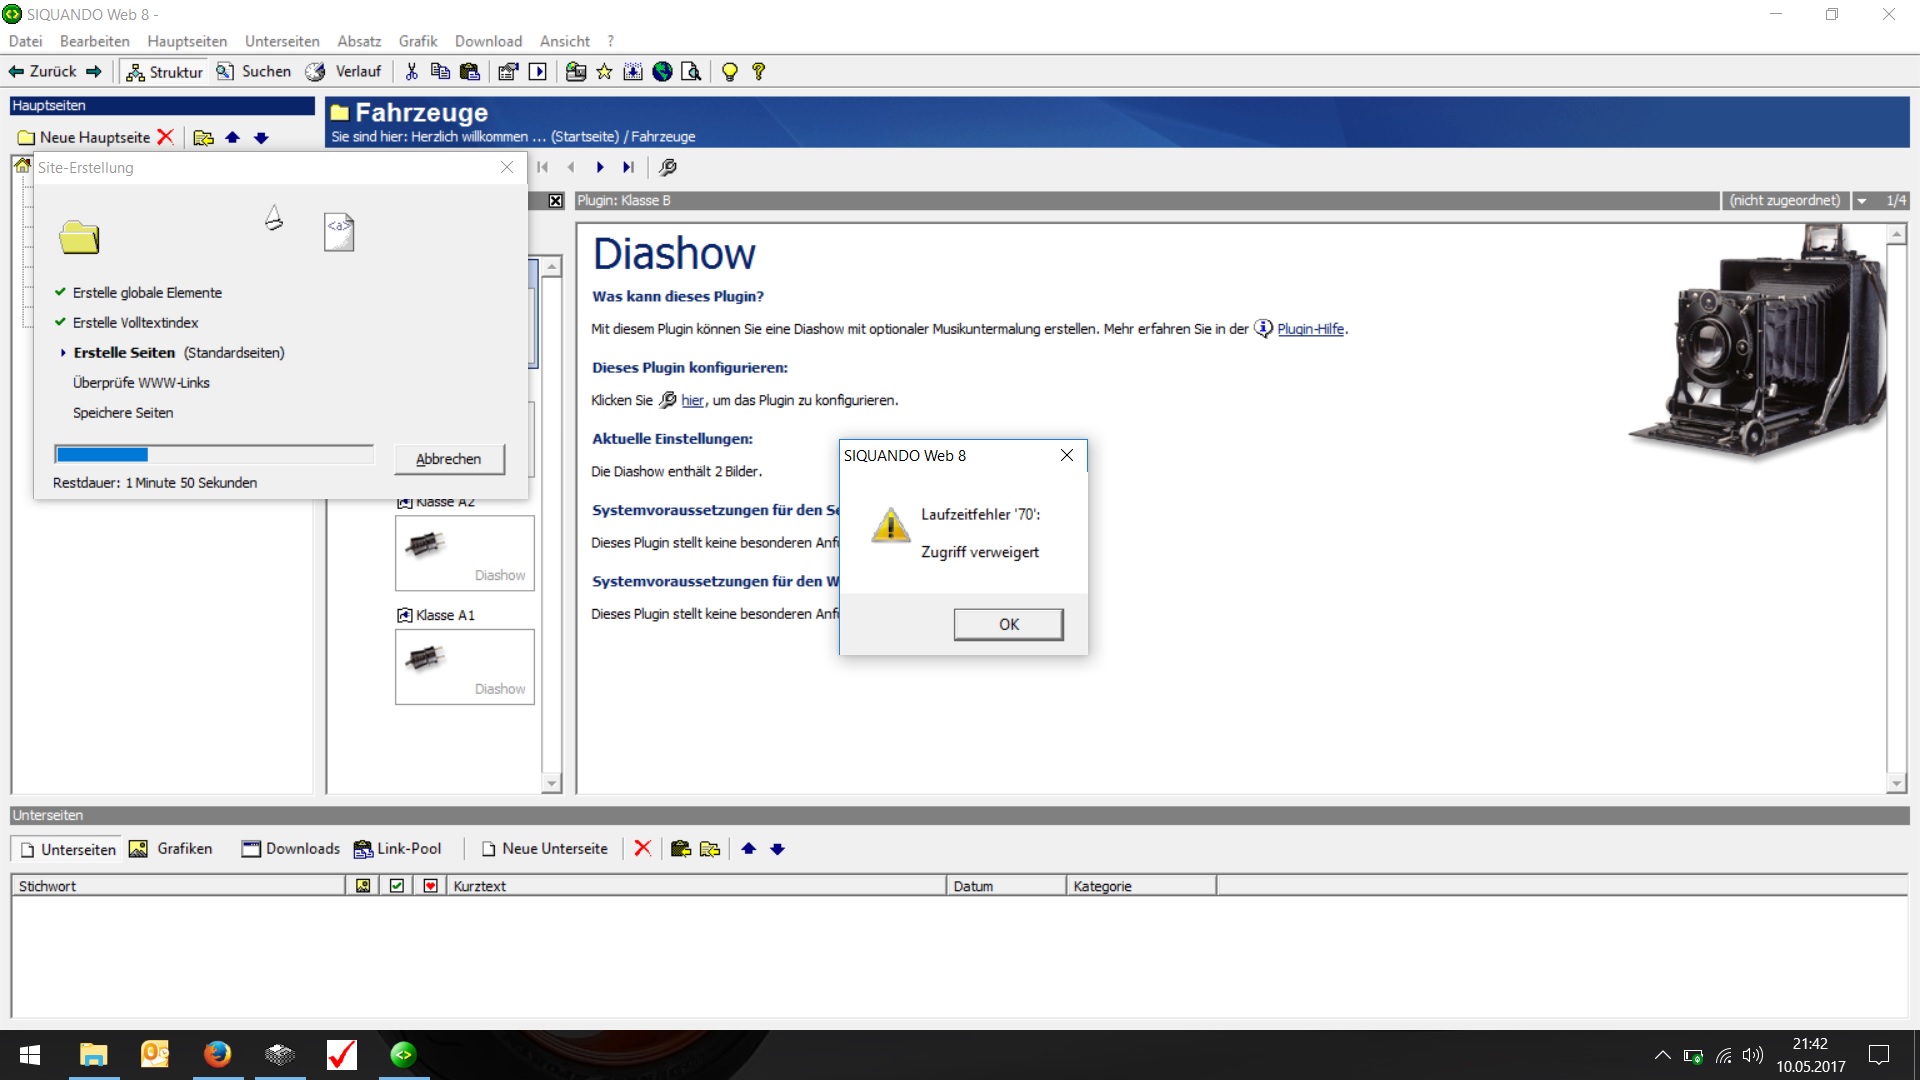
Task: Open the Grafik menu
Action: (418, 41)
